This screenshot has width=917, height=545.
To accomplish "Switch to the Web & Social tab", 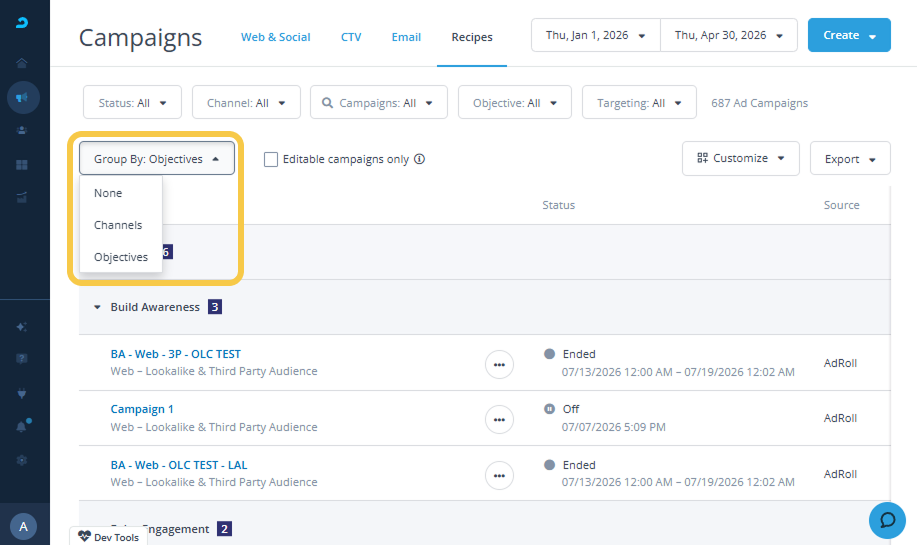I will (x=275, y=37).
